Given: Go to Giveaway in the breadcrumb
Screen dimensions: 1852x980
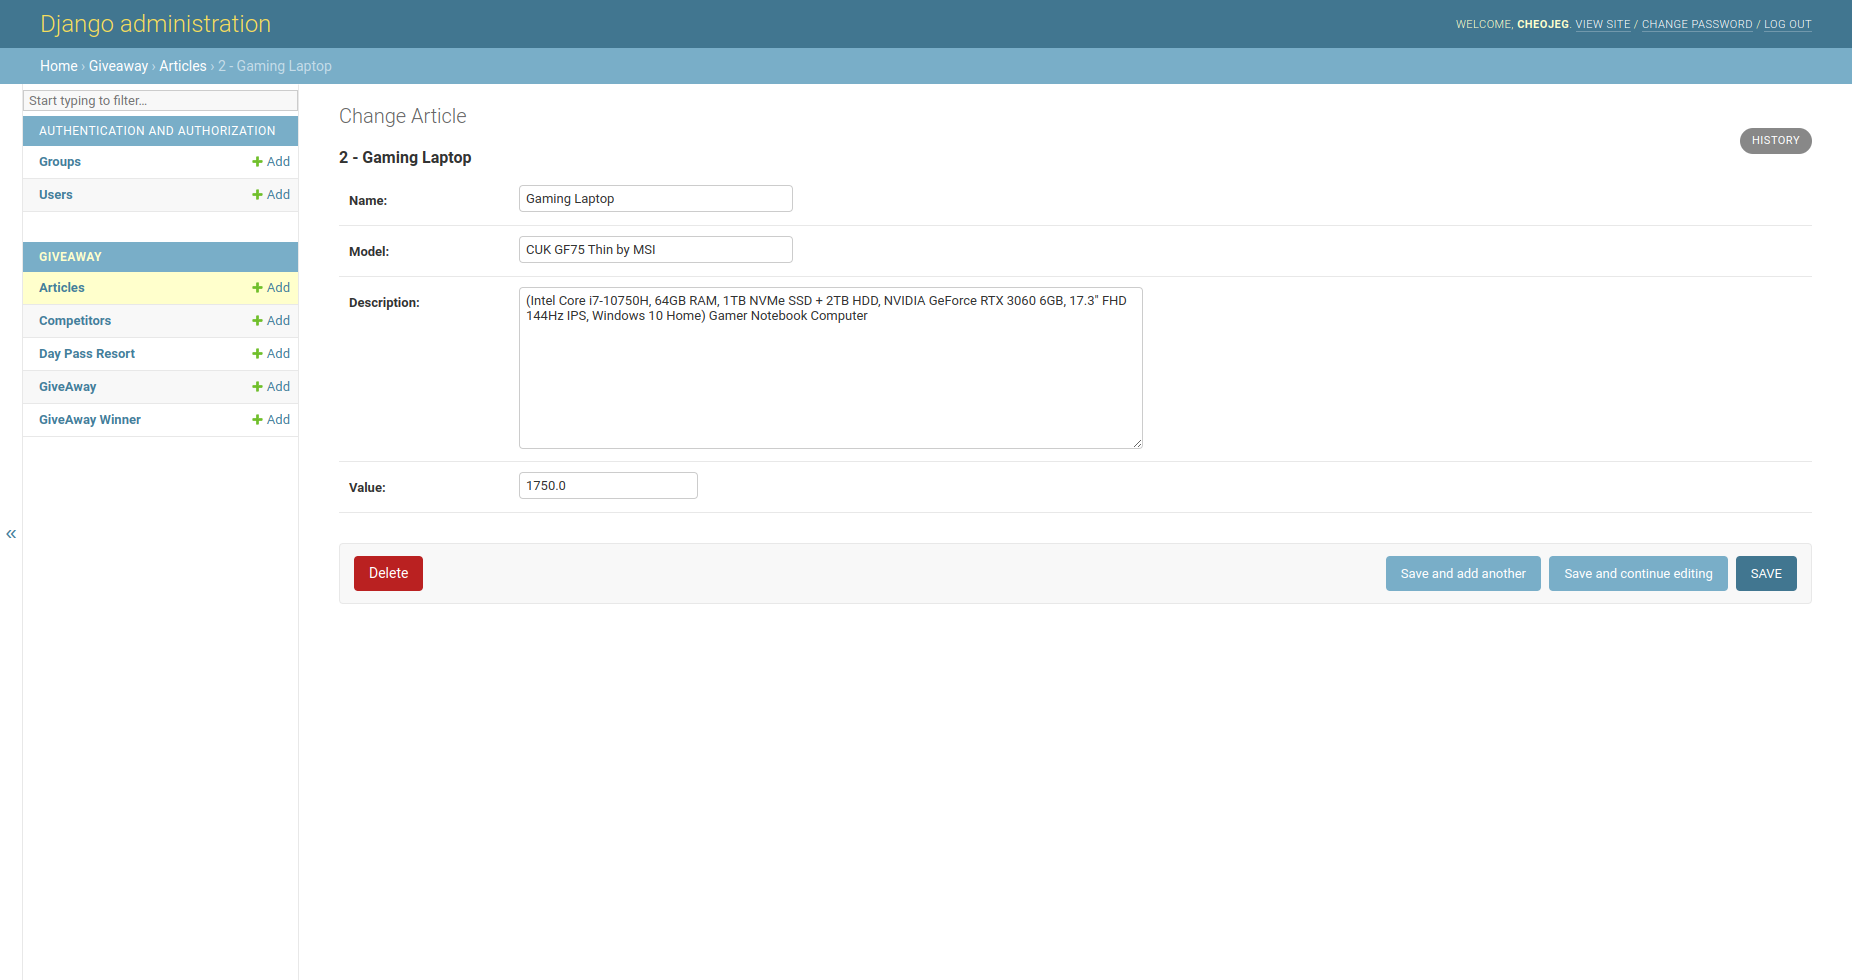Looking at the screenshot, I should [118, 66].
